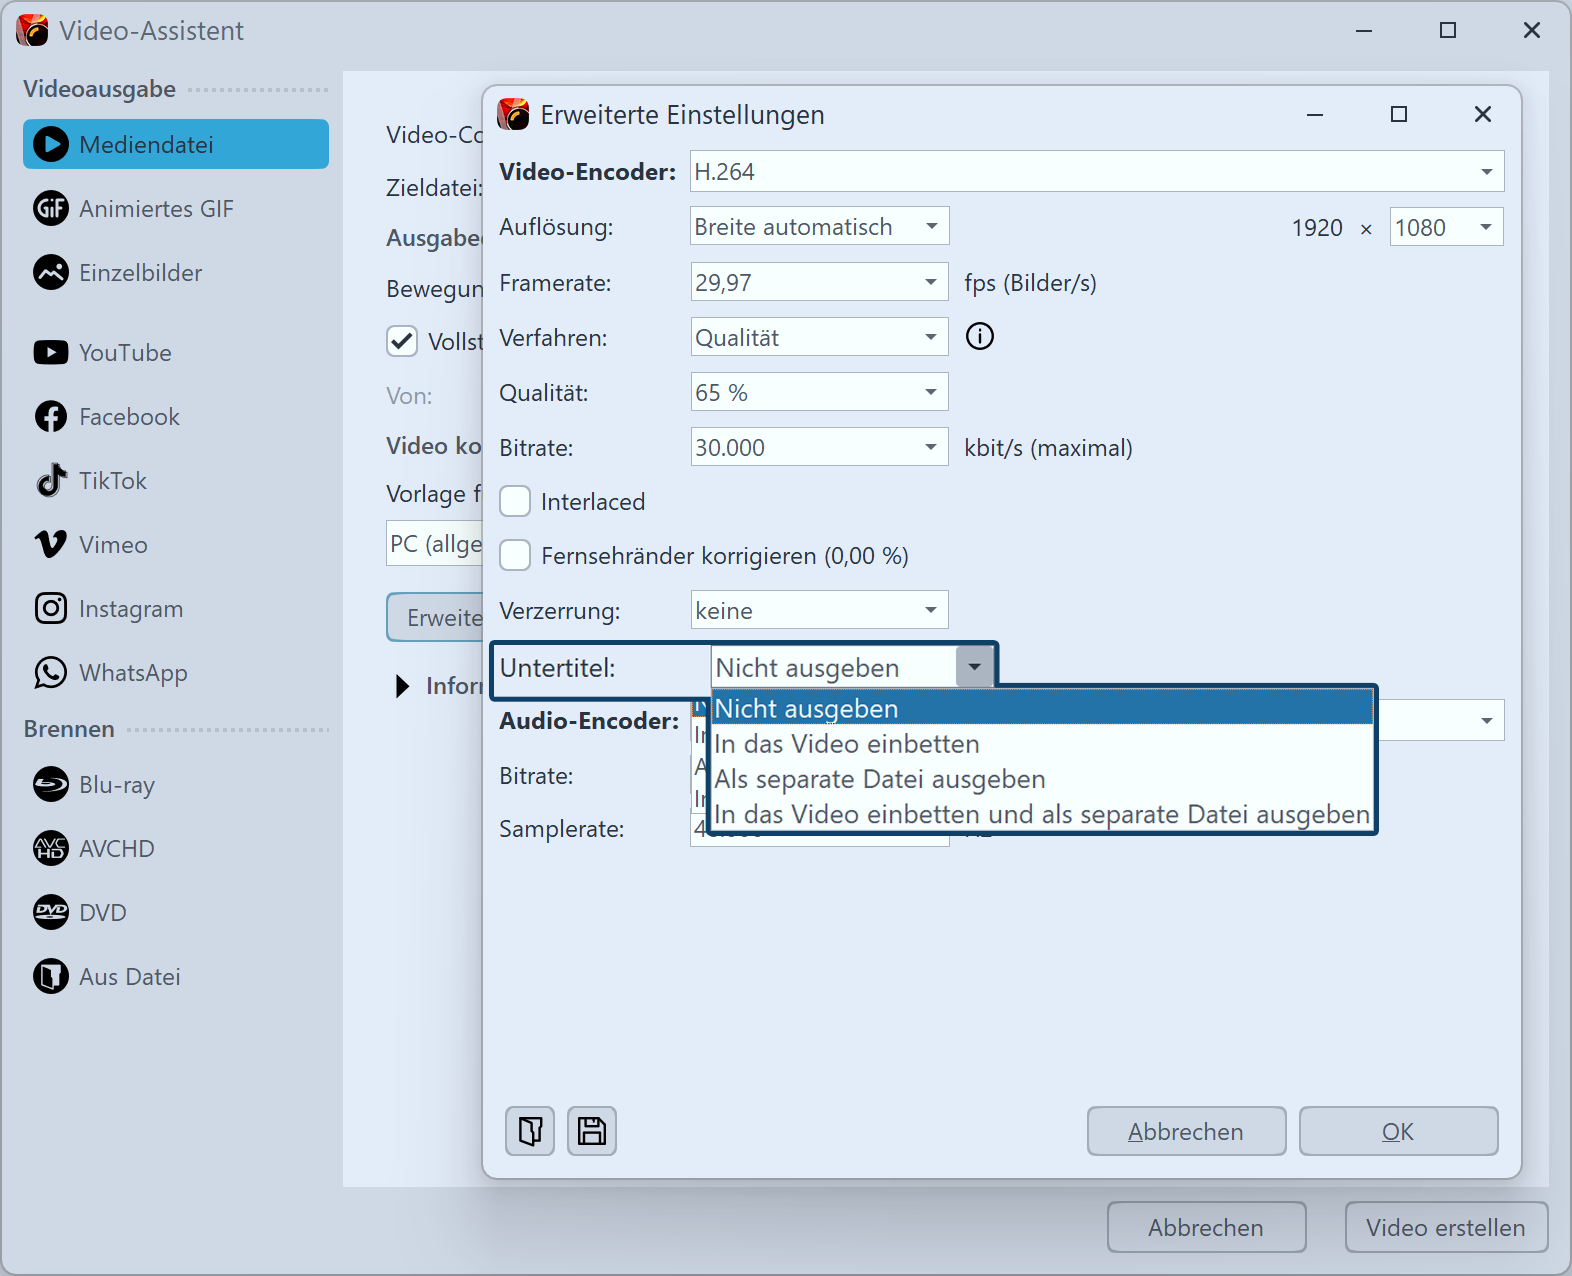The image size is (1572, 1276).
Task: Select the YouTube output icon
Action: (50, 353)
